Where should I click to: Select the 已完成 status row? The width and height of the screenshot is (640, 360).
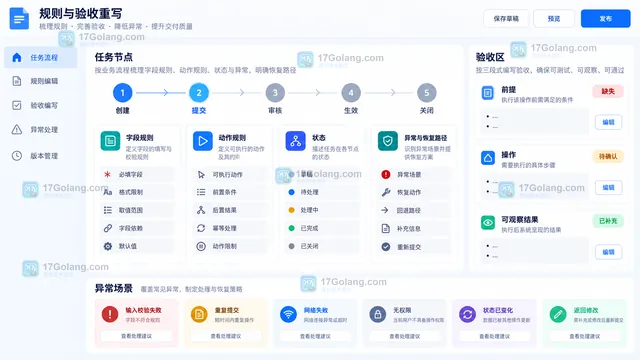point(322,228)
